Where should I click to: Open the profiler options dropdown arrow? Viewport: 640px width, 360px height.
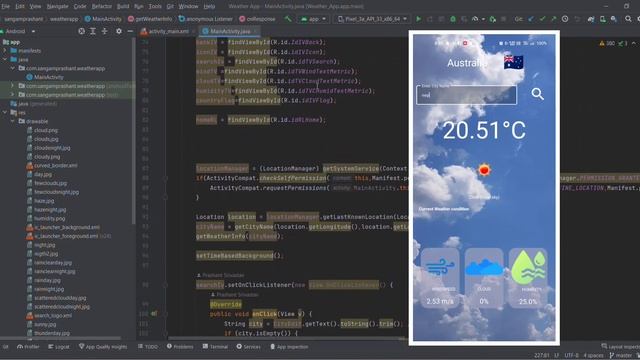(483, 19)
